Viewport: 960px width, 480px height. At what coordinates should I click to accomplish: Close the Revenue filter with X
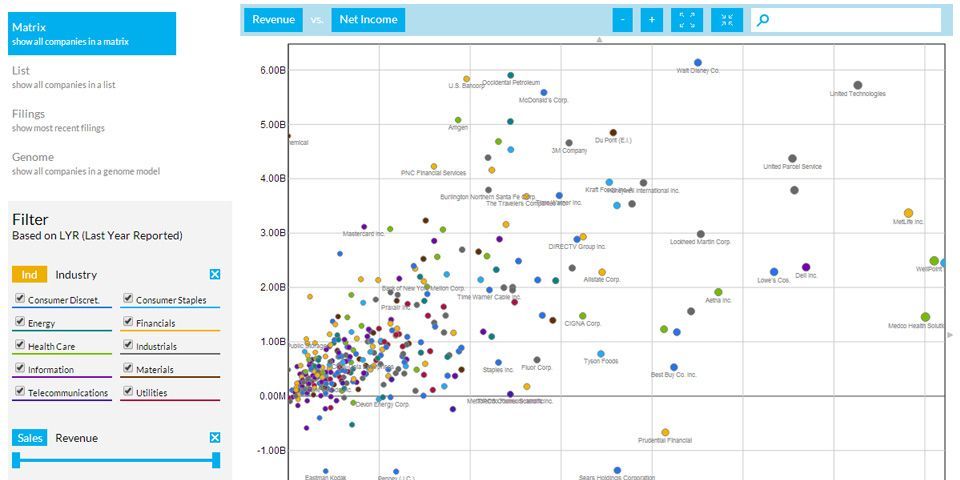[215, 437]
